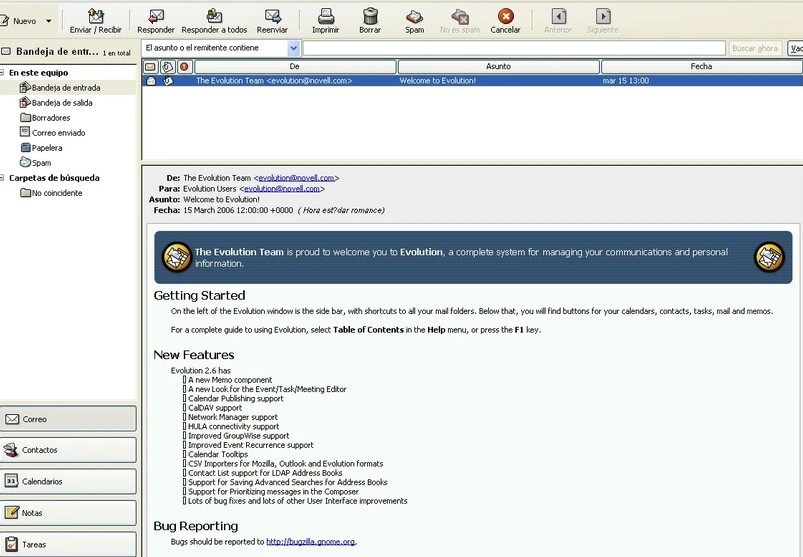803x557 pixels.
Task: Click the sender evolution@novell.com link
Action: point(297,178)
